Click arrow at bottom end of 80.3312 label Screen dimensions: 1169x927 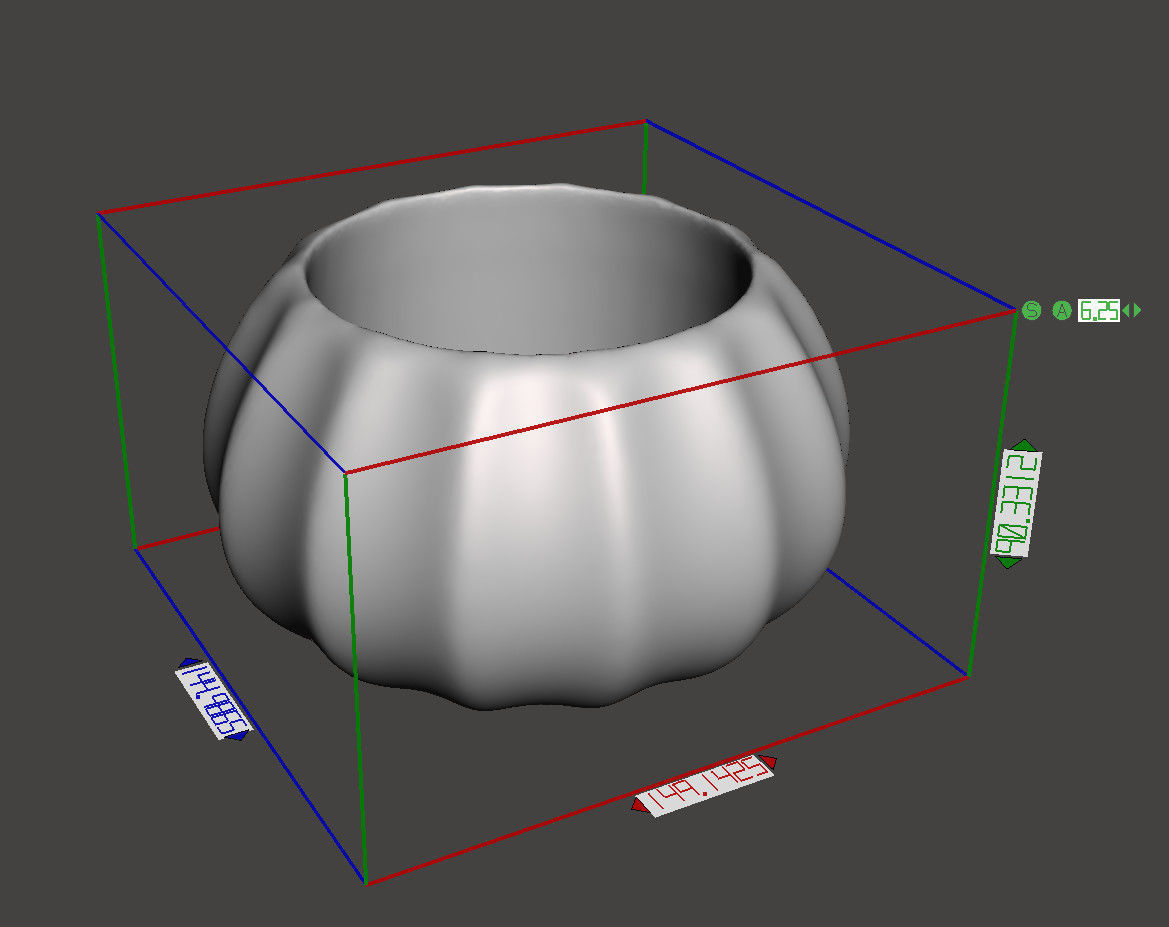point(1008,562)
